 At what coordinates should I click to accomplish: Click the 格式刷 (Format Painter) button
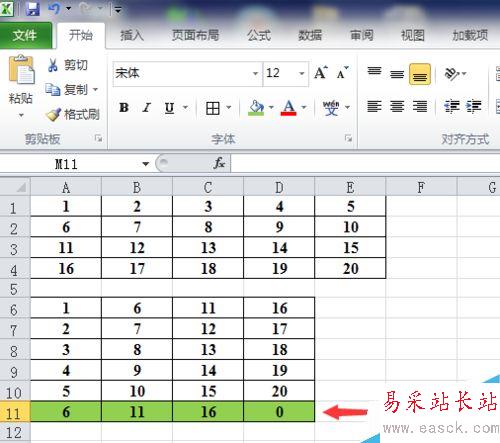click(73, 114)
